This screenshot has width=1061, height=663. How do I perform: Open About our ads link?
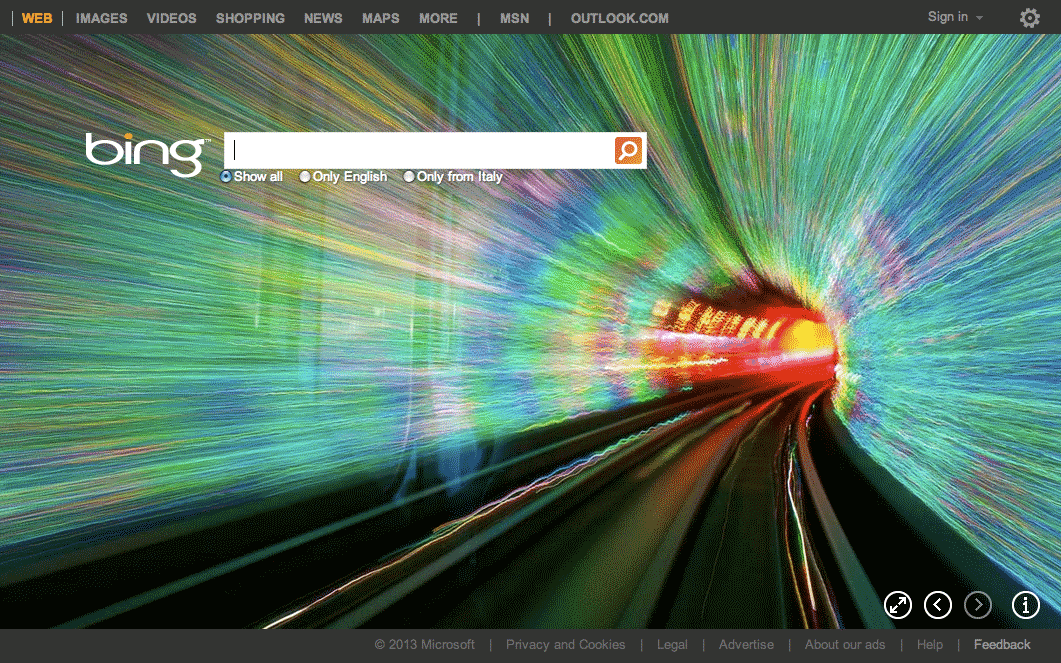coord(844,645)
